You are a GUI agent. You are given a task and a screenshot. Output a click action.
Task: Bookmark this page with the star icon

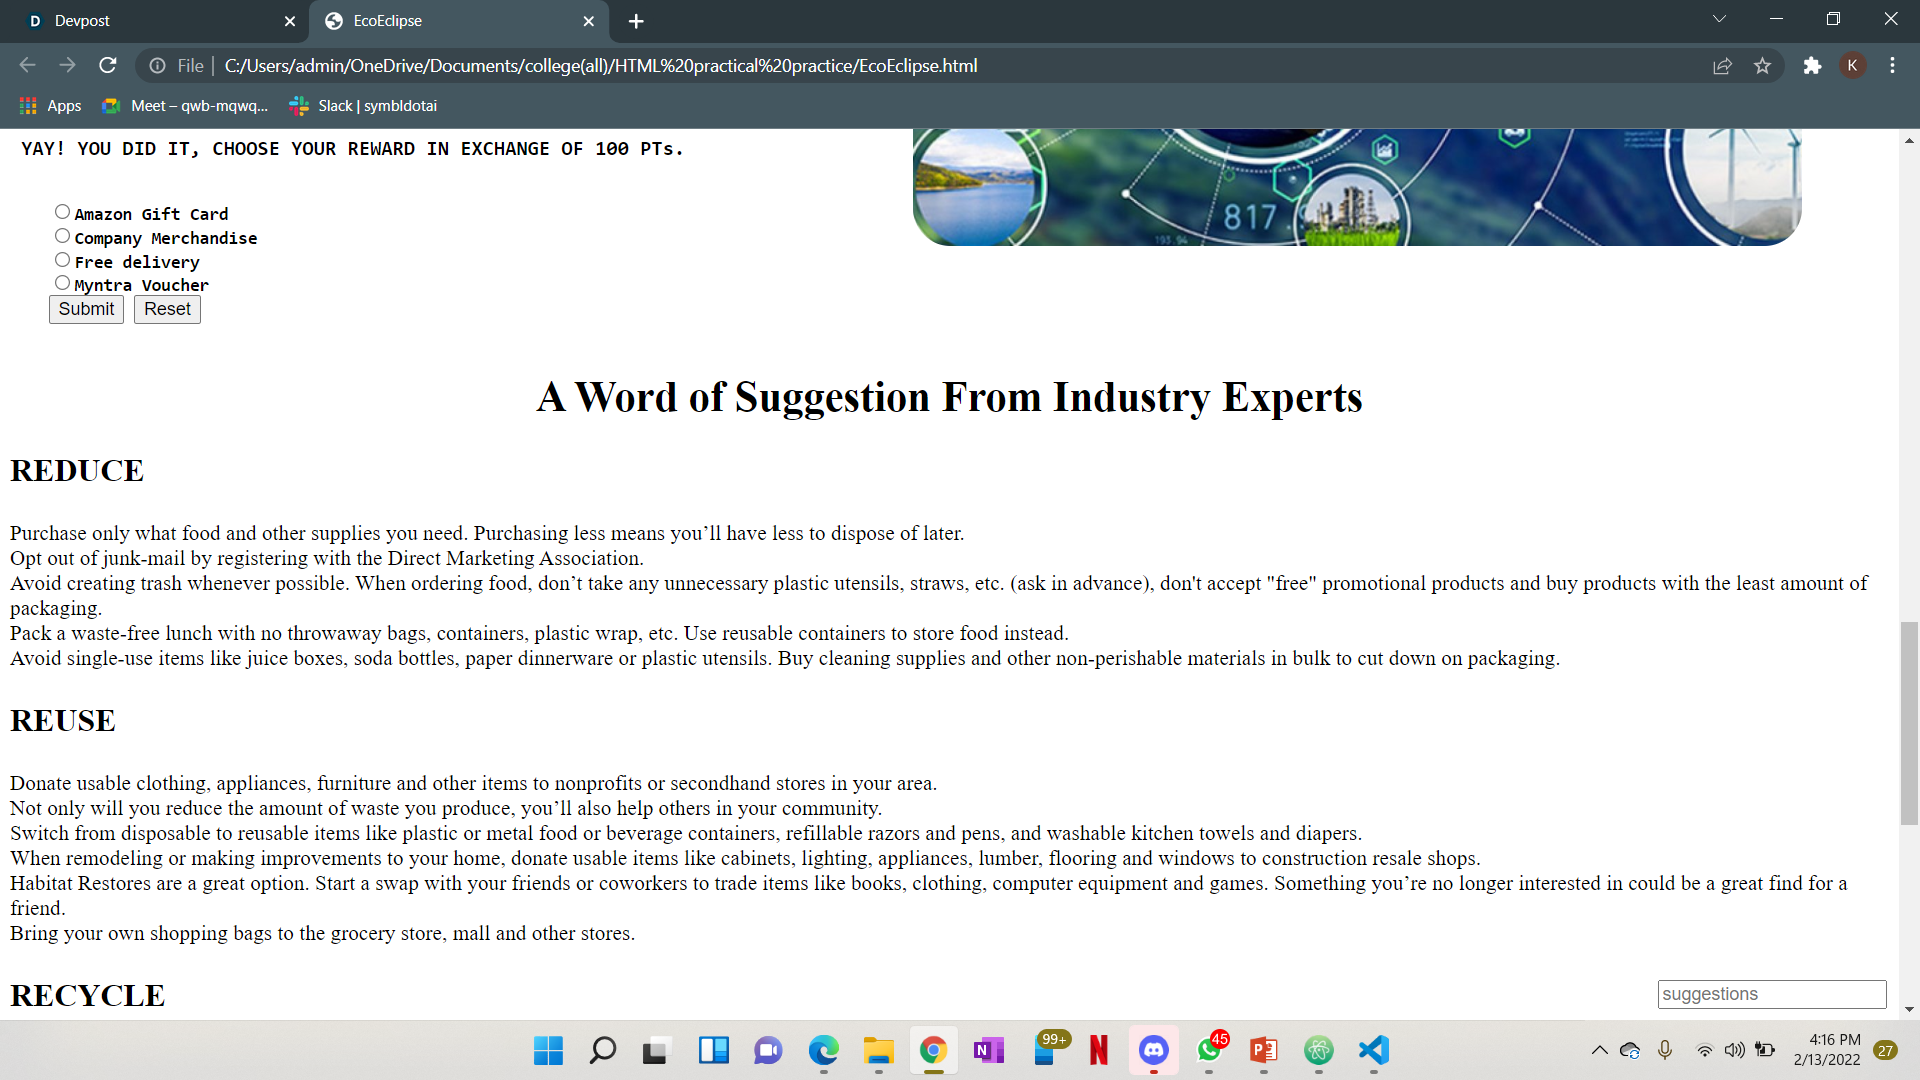click(x=1762, y=66)
